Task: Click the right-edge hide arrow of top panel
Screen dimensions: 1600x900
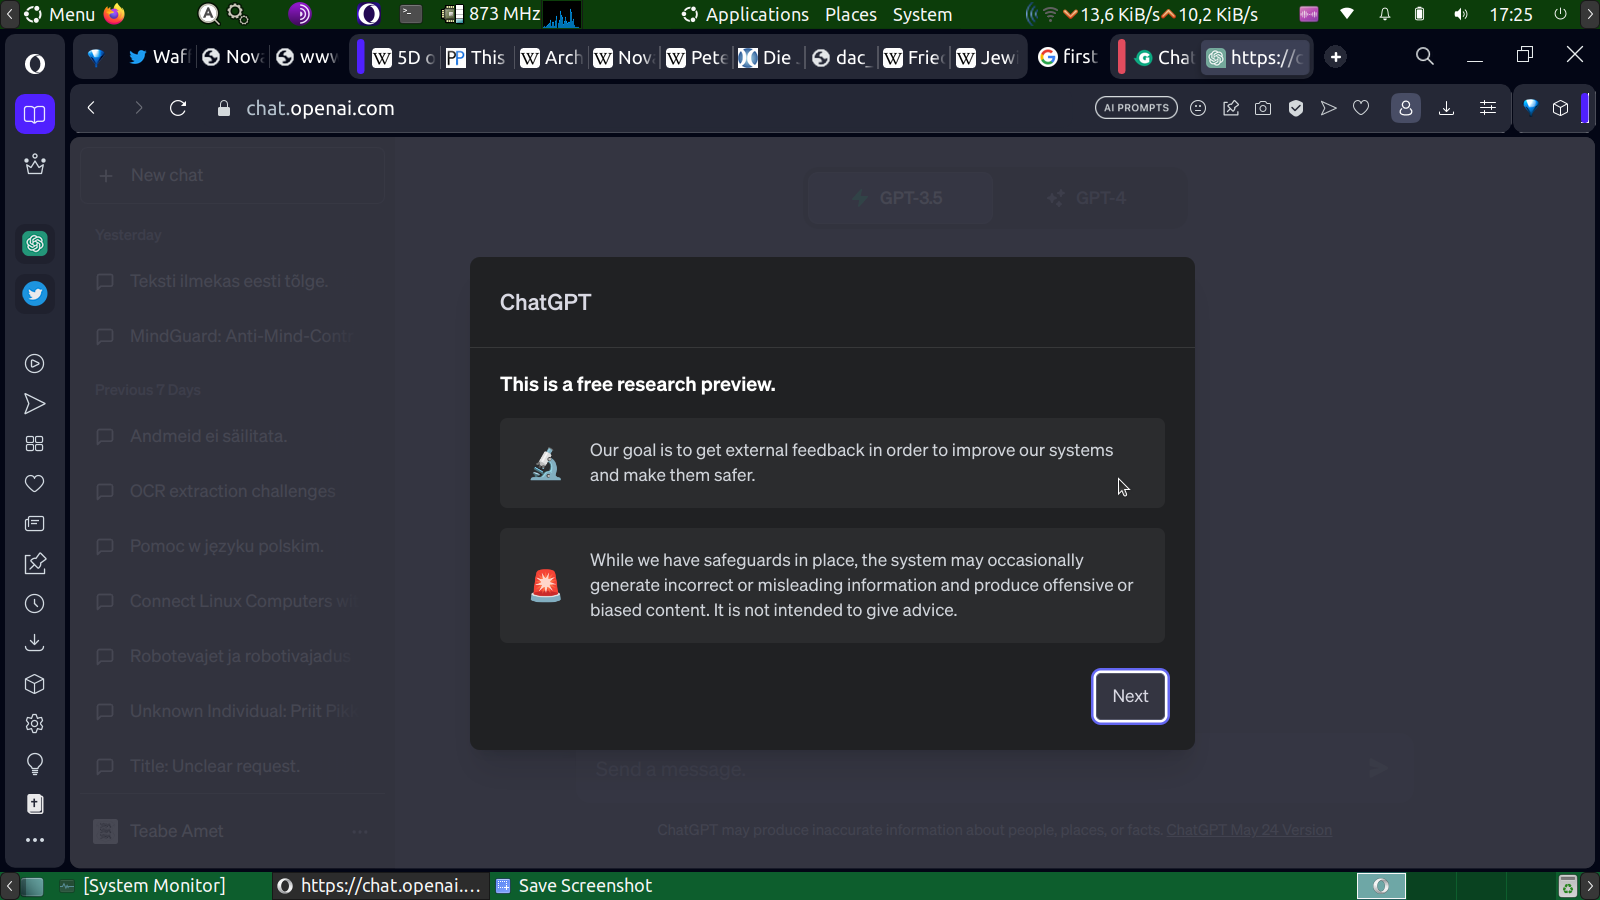Action: pyautogui.click(x=1590, y=14)
